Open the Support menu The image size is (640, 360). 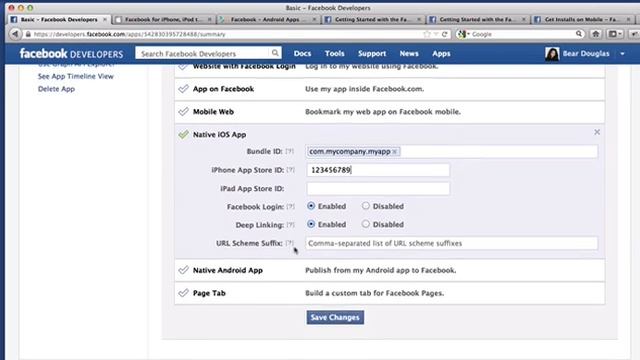[372, 53]
